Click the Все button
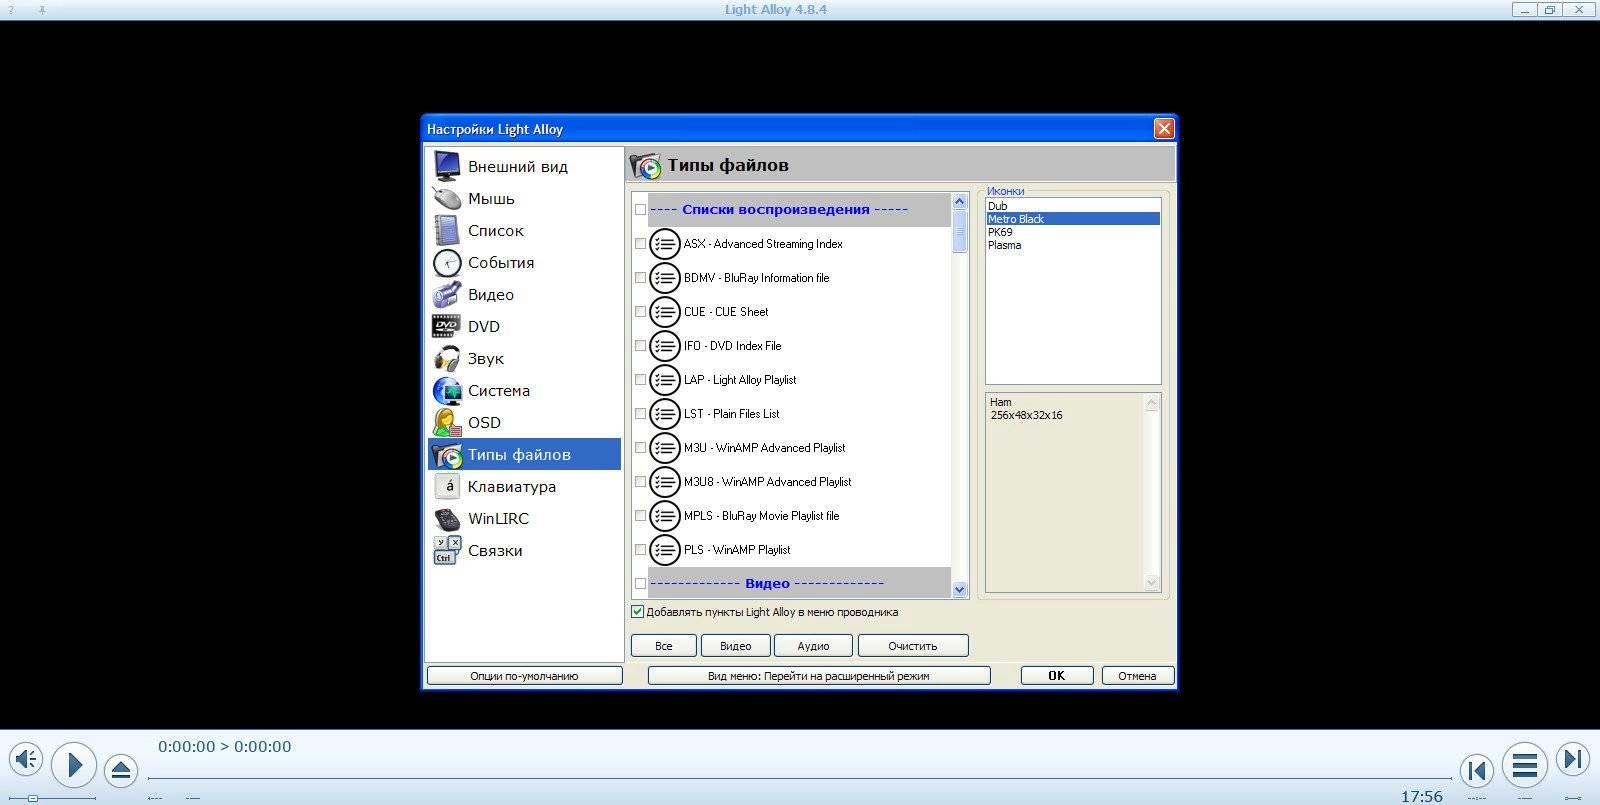This screenshot has width=1600, height=805. coord(664,646)
